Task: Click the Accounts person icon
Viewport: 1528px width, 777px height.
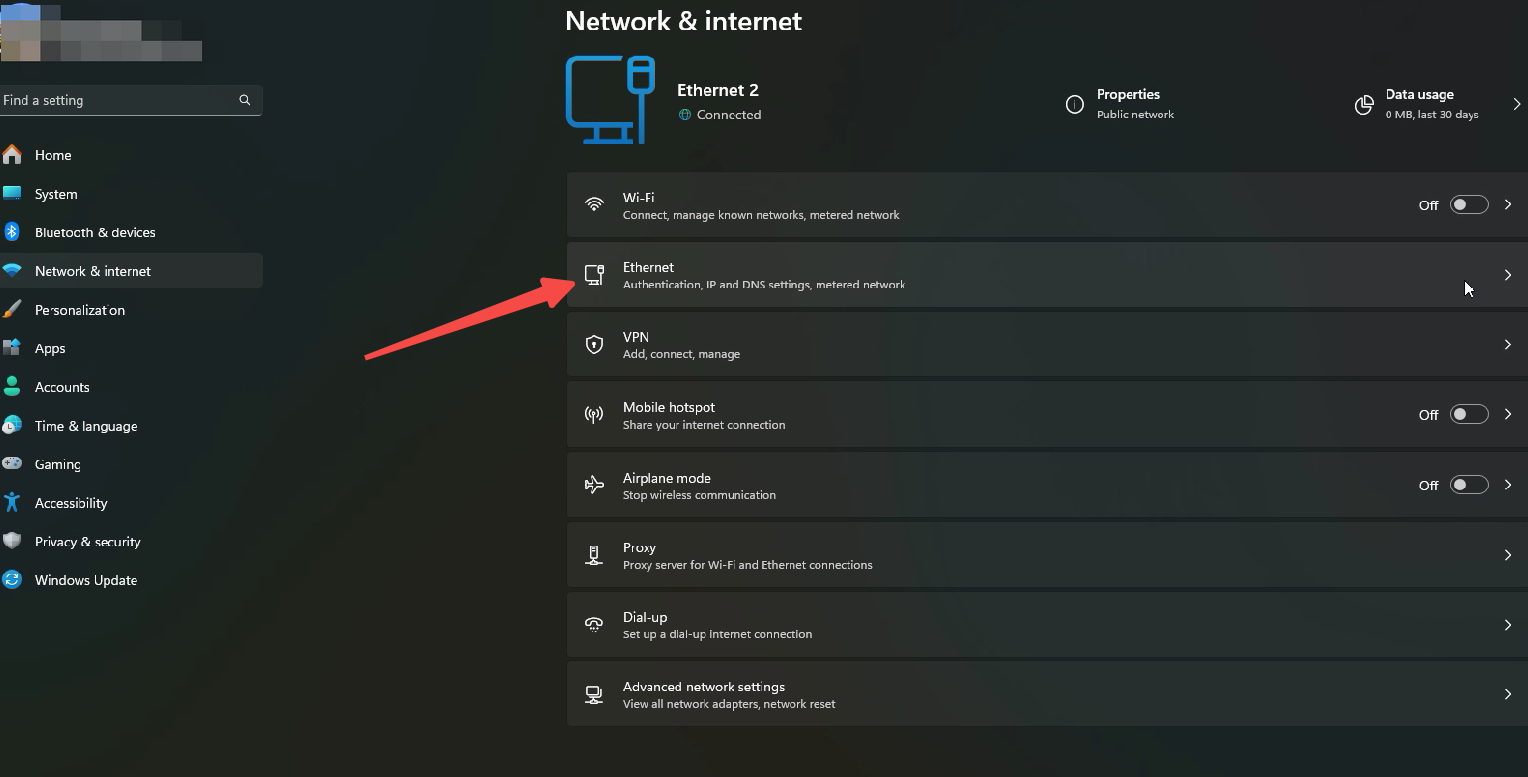Action: coord(12,387)
